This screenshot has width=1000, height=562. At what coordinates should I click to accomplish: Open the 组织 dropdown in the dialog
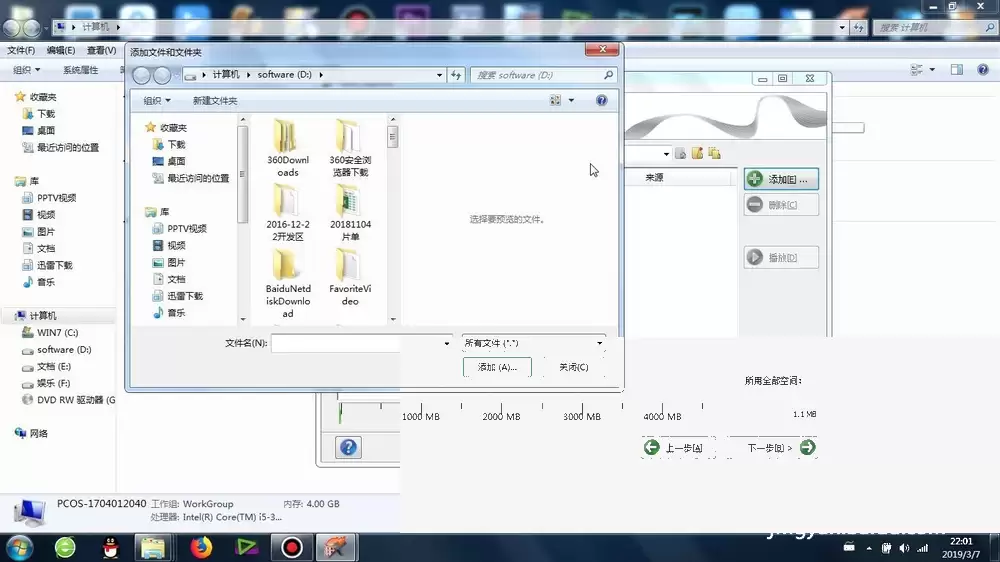pyautogui.click(x=157, y=100)
